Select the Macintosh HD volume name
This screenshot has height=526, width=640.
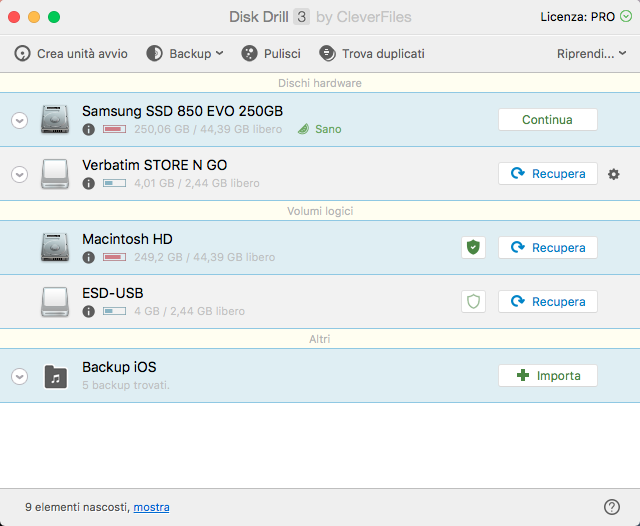127,239
